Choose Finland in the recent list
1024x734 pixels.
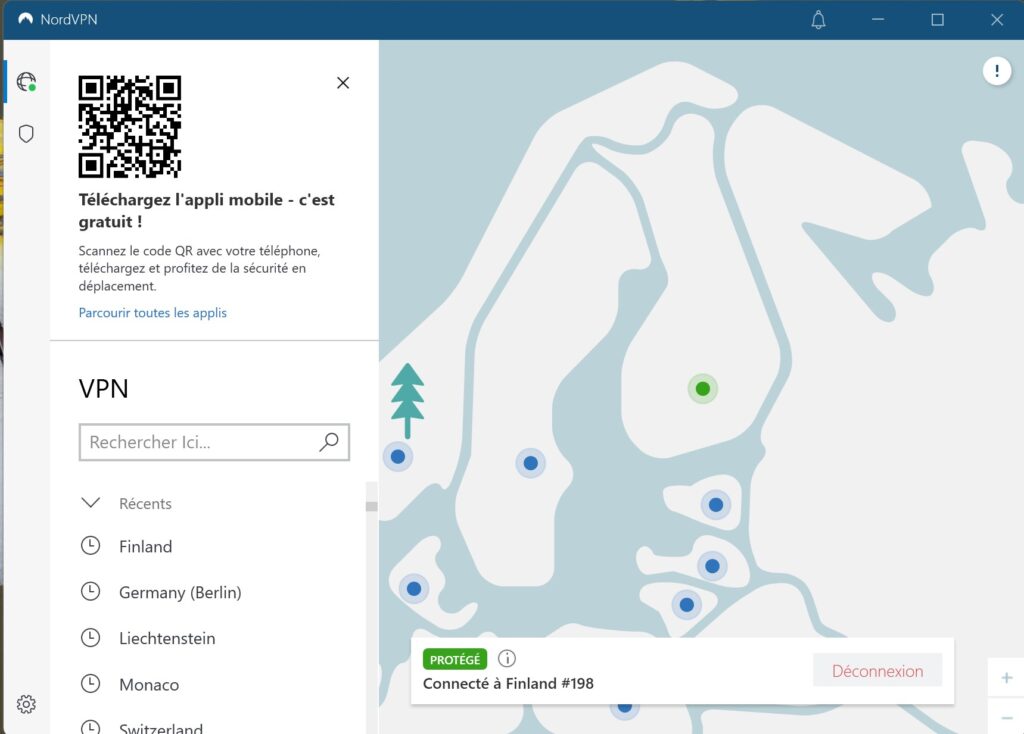pos(146,547)
